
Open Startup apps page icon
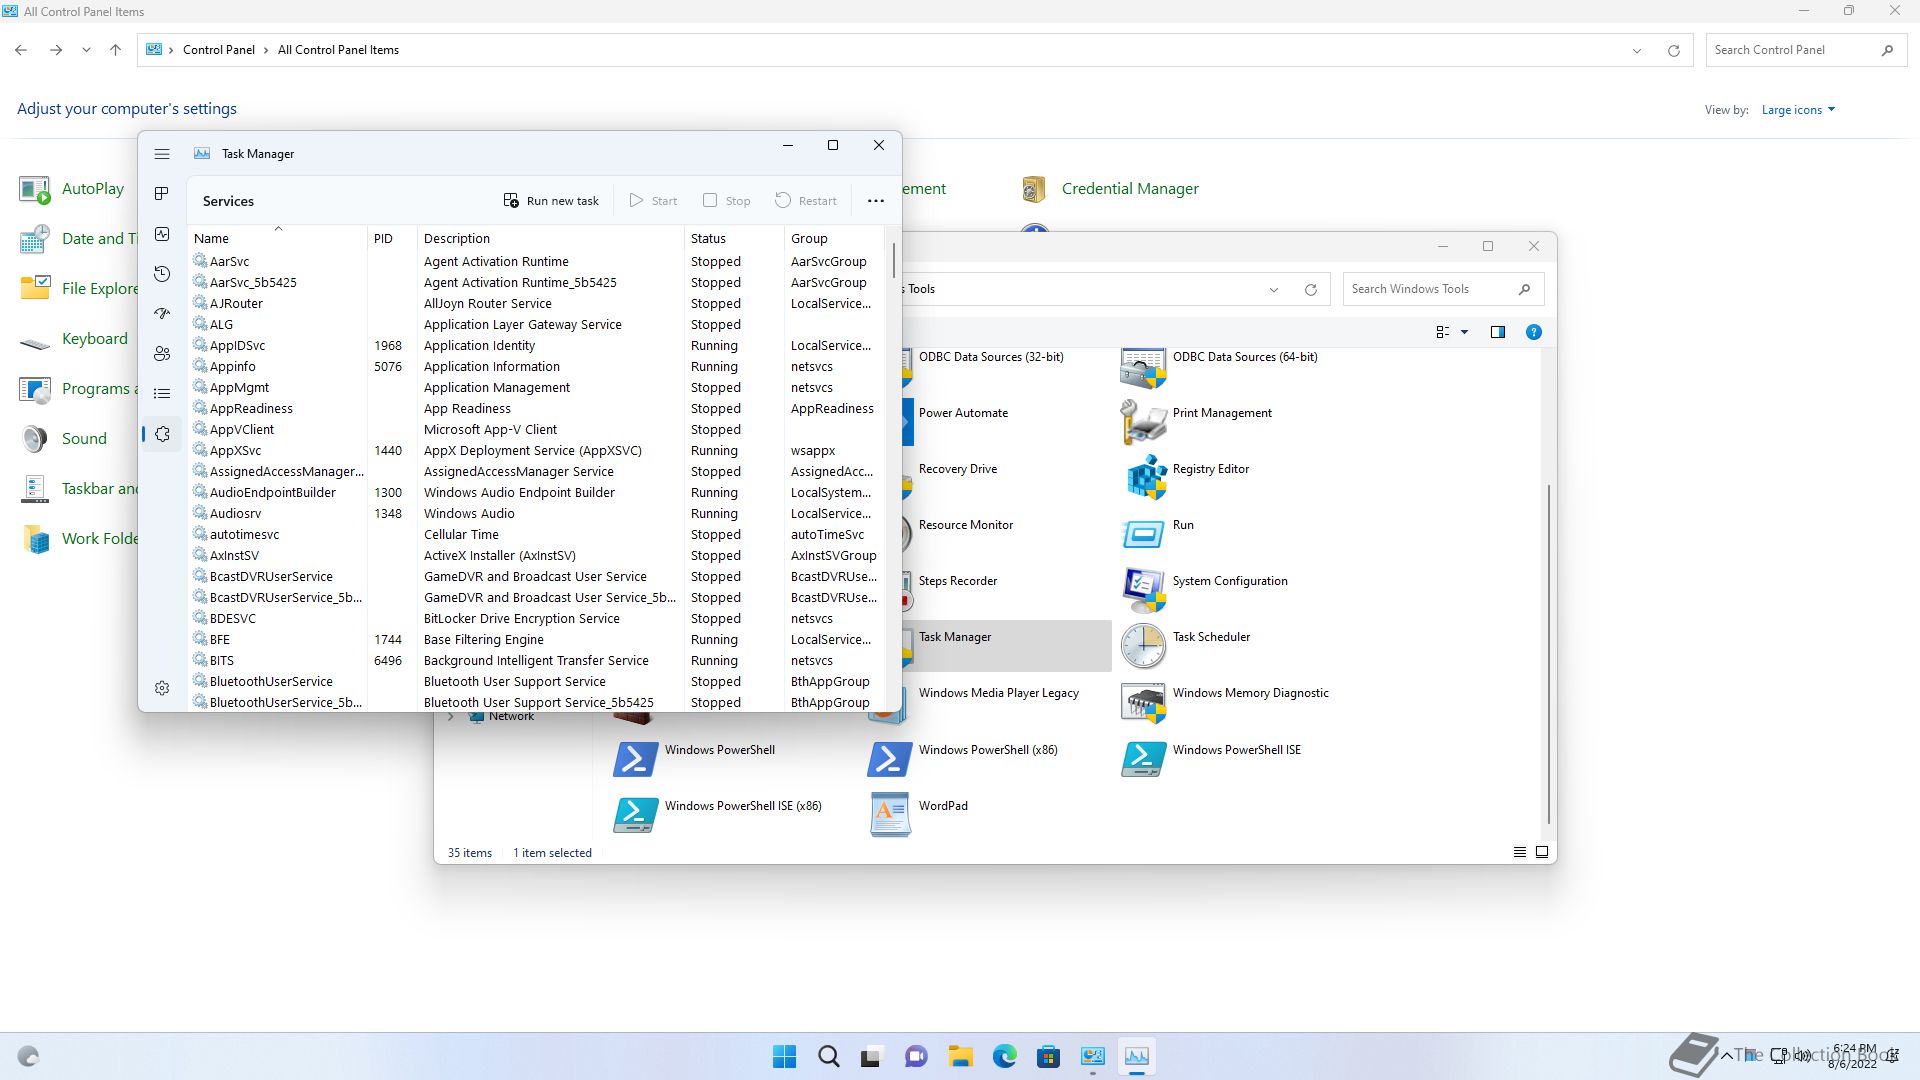pyautogui.click(x=162, y=314)
